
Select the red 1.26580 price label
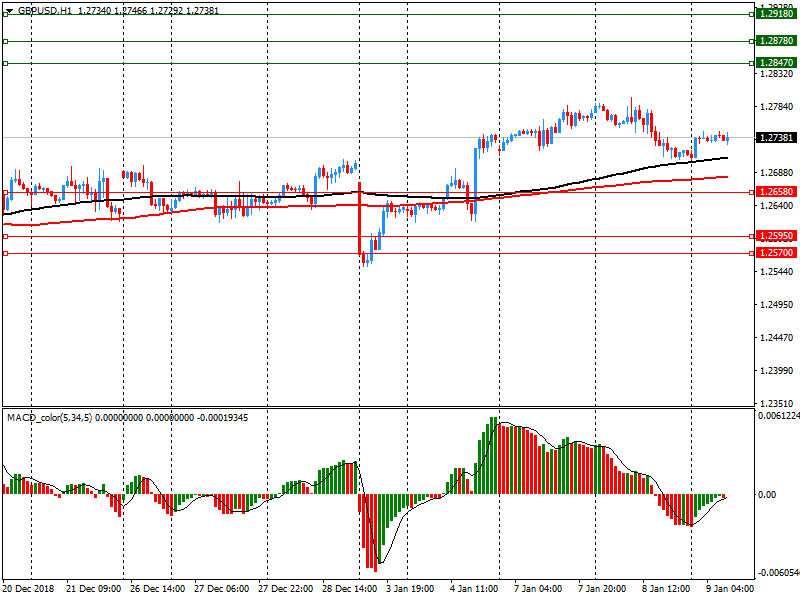776,191
